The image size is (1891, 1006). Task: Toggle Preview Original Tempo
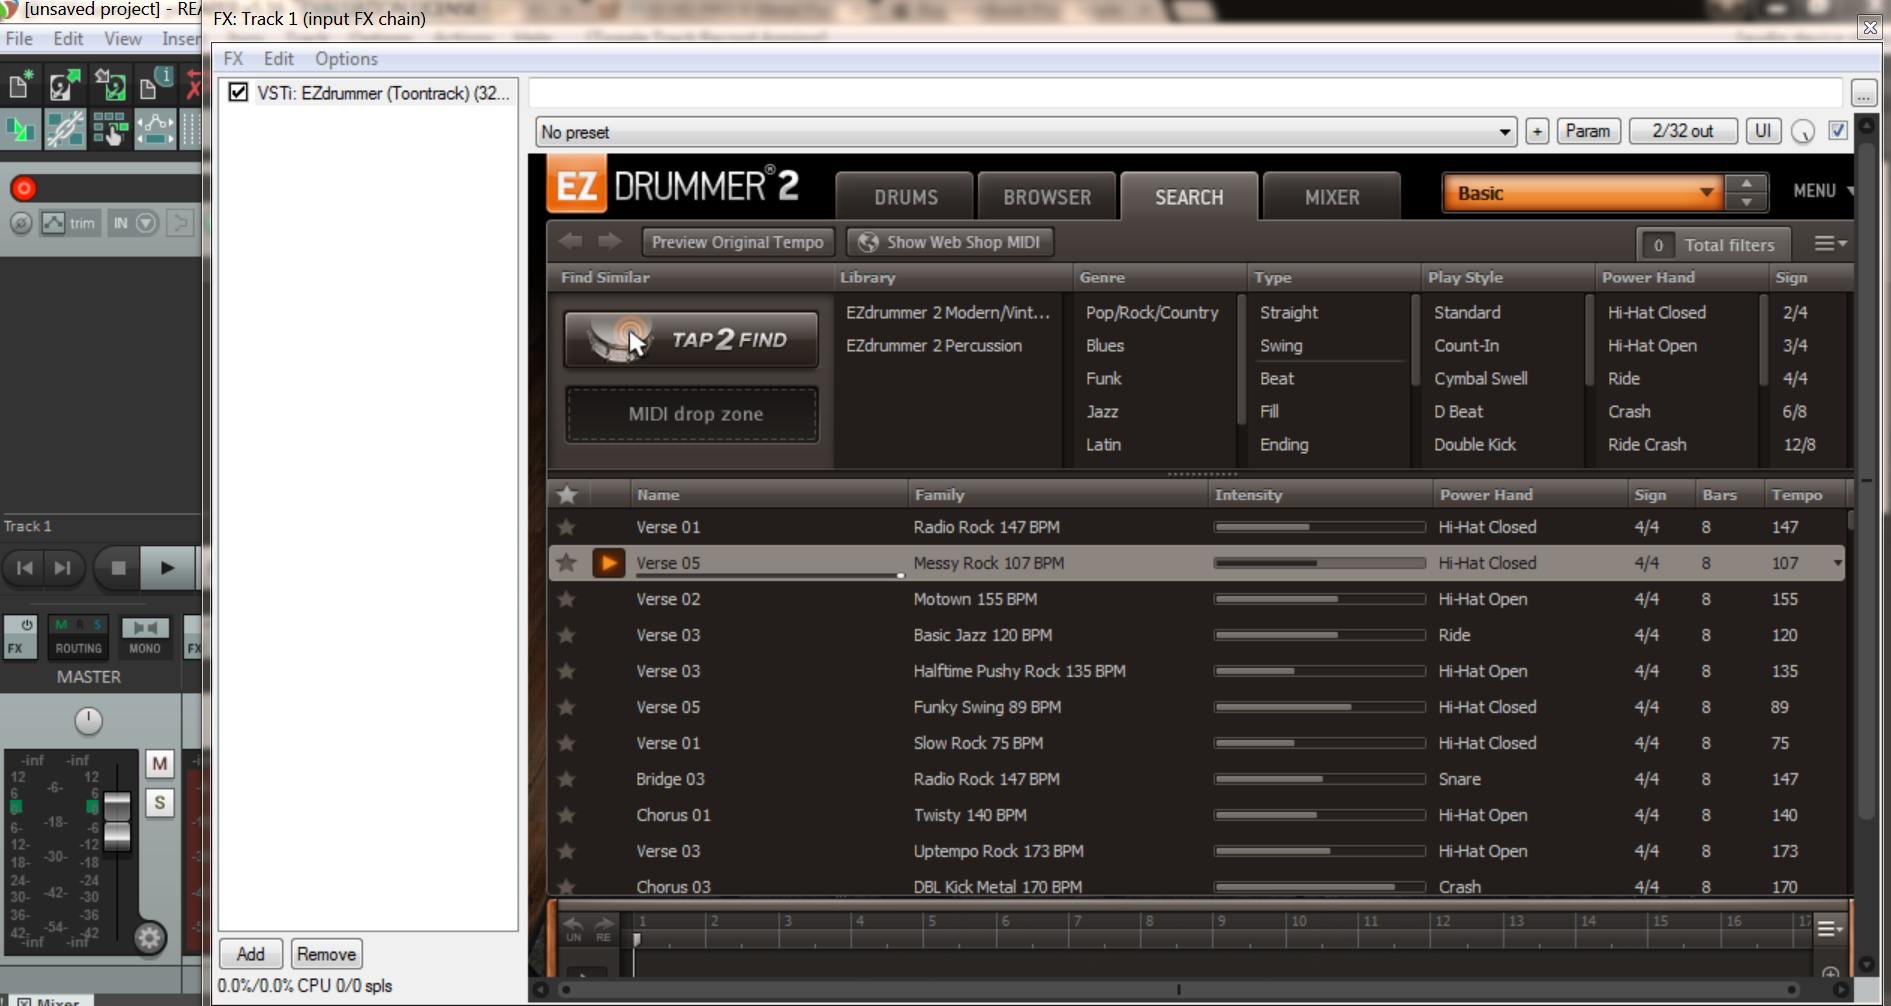[x=737, y=242]
